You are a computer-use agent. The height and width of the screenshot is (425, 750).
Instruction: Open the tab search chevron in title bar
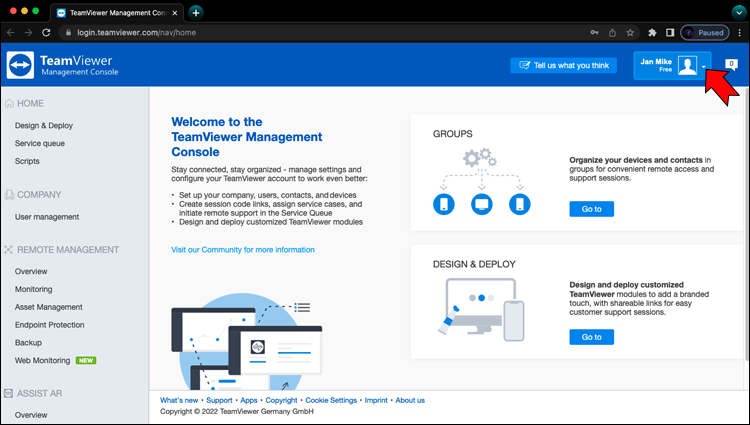[739, 13]
